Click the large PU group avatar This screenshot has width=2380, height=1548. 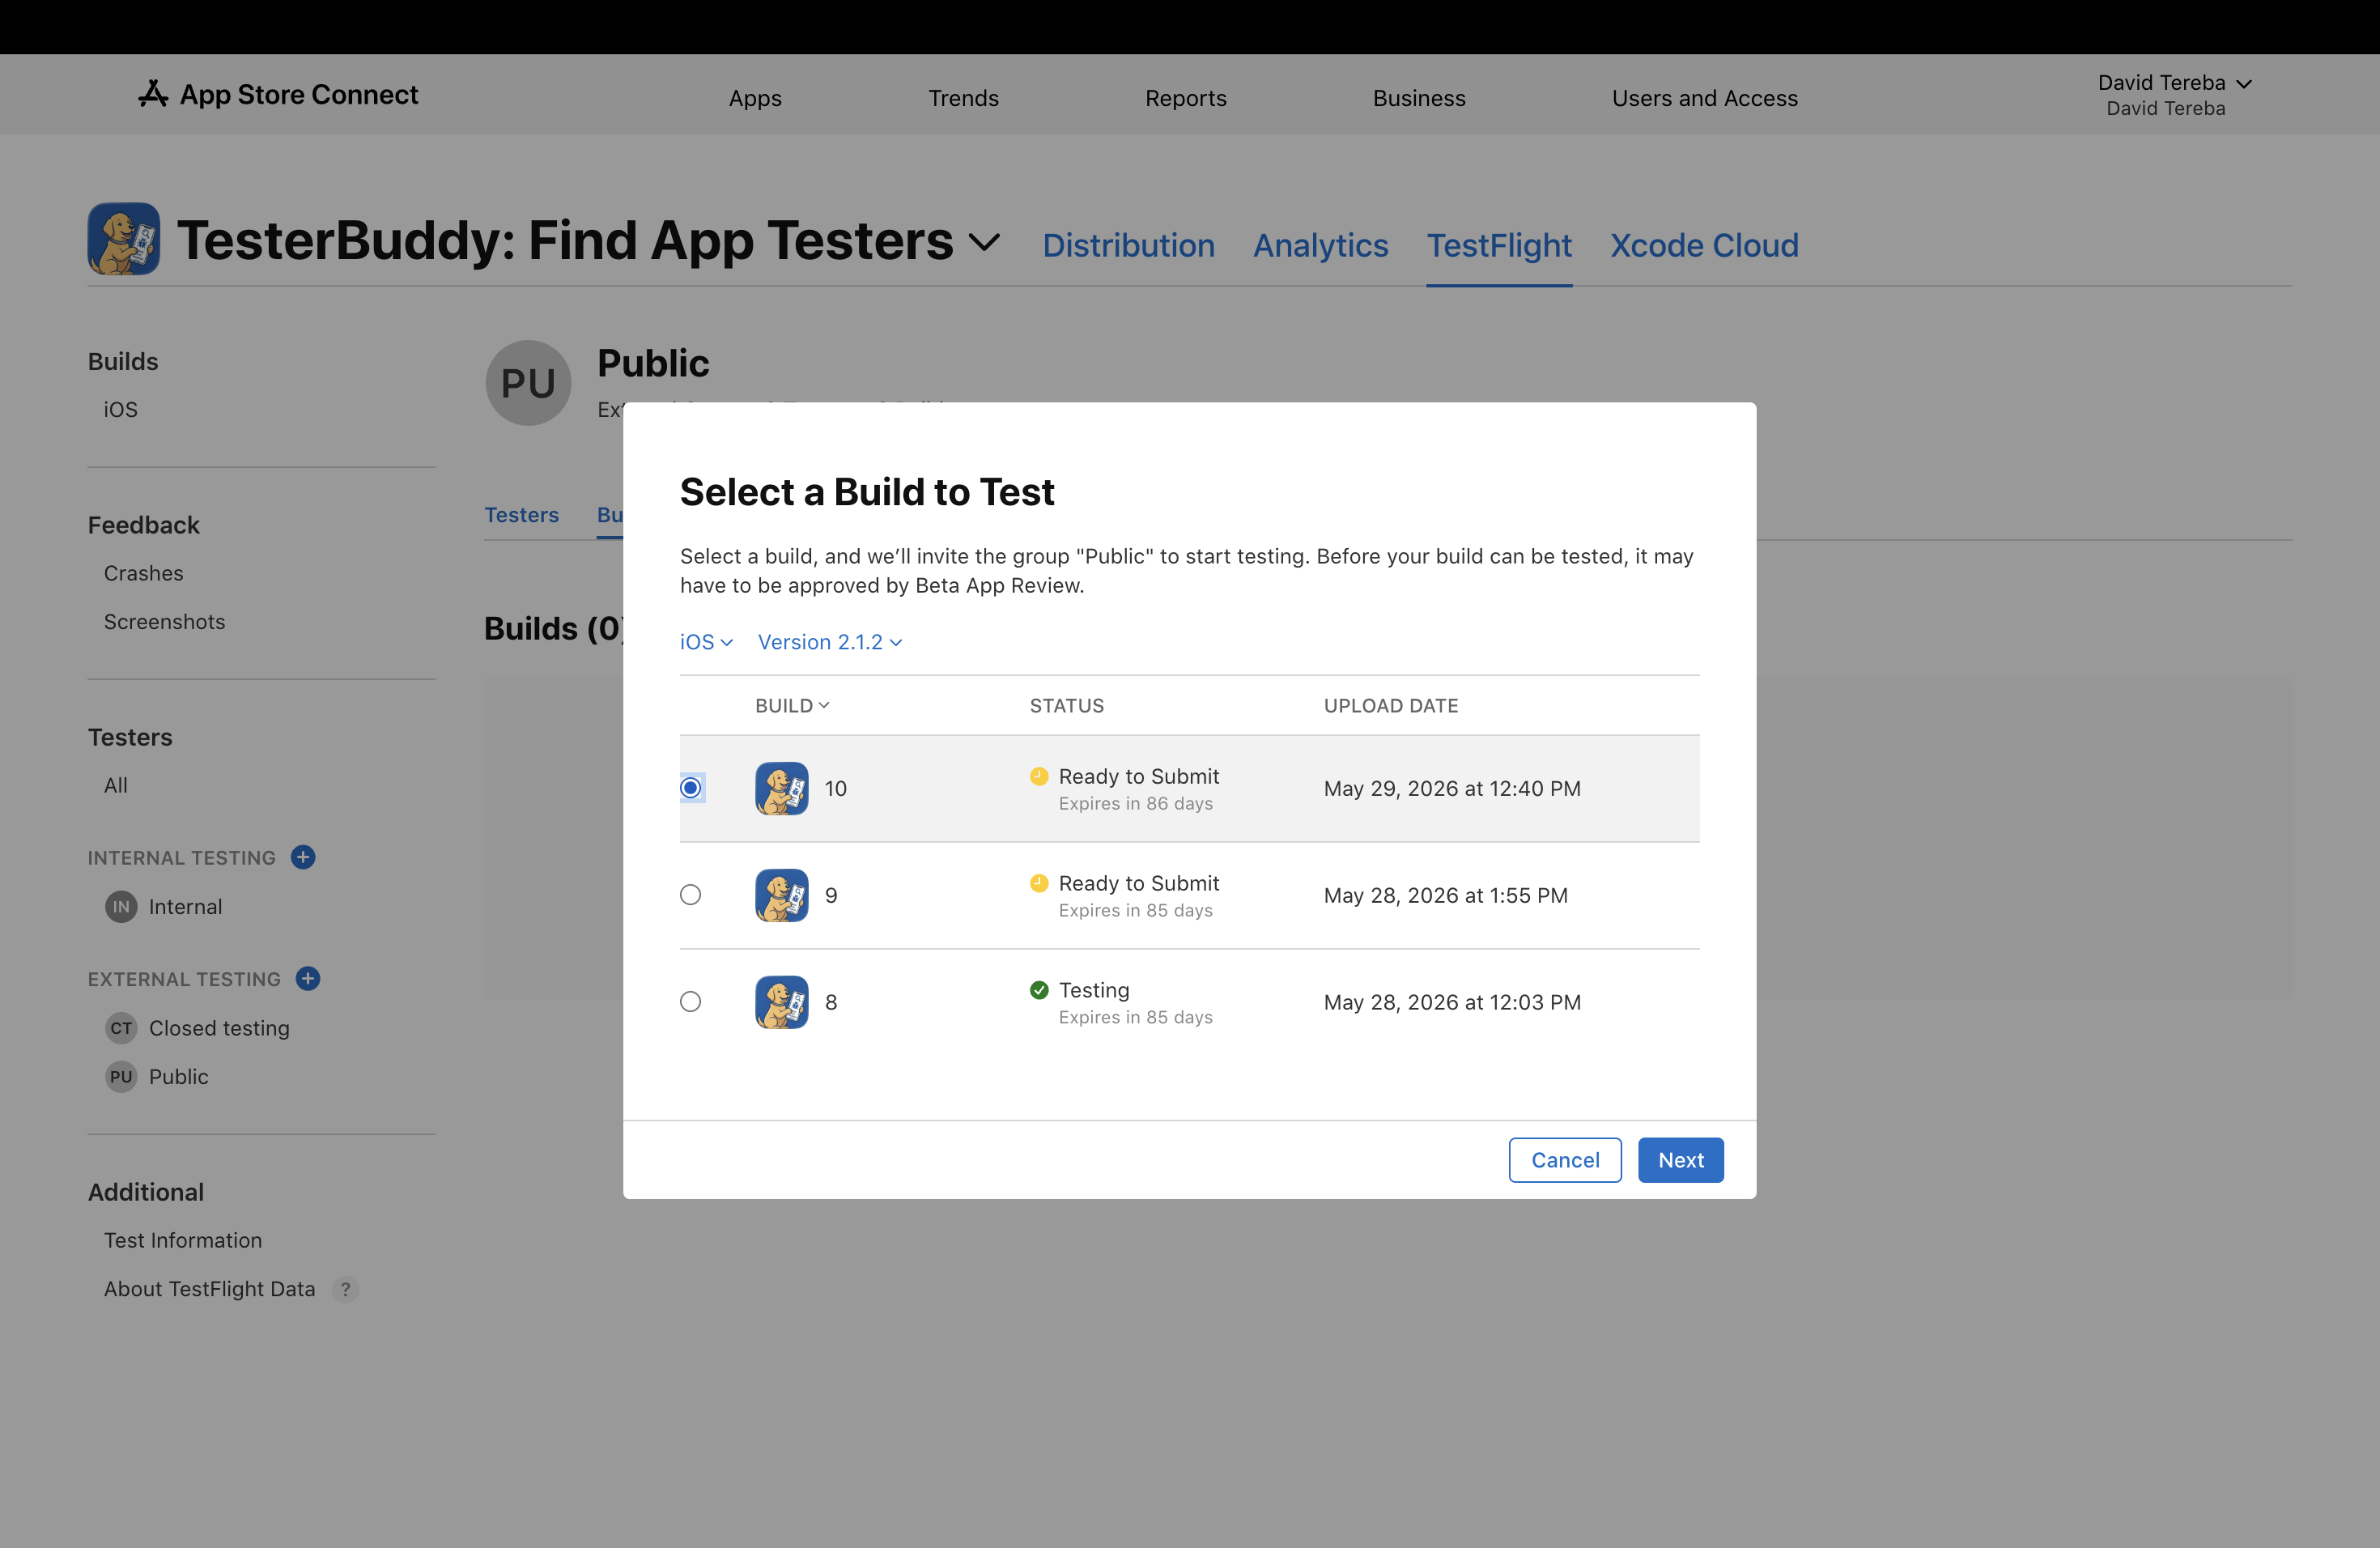click(x=528, y=383)
